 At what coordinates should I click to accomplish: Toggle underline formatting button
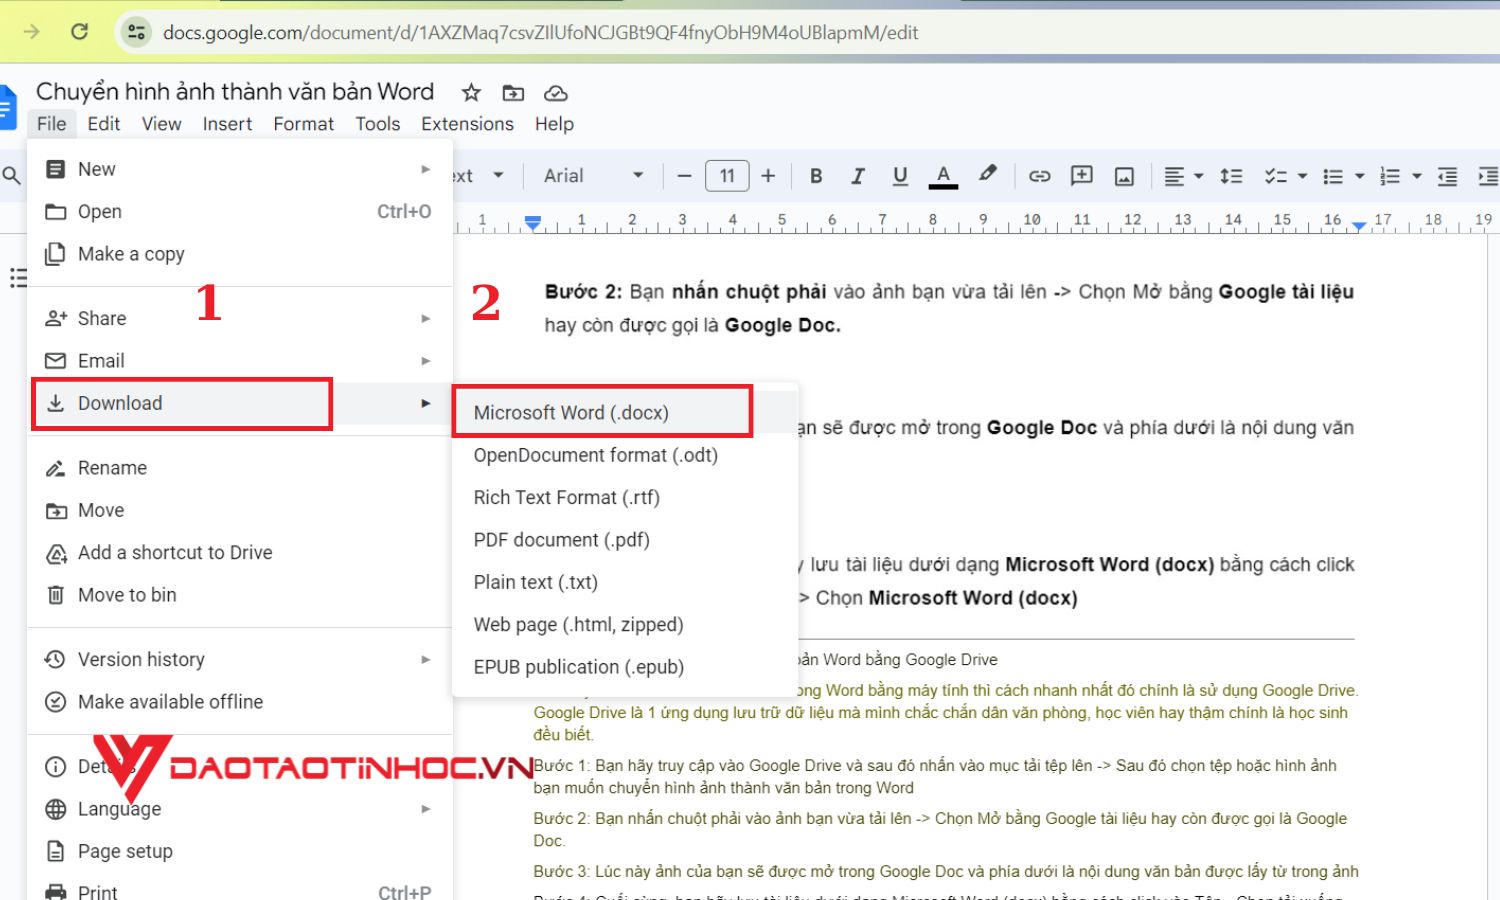tap(900, 176)
